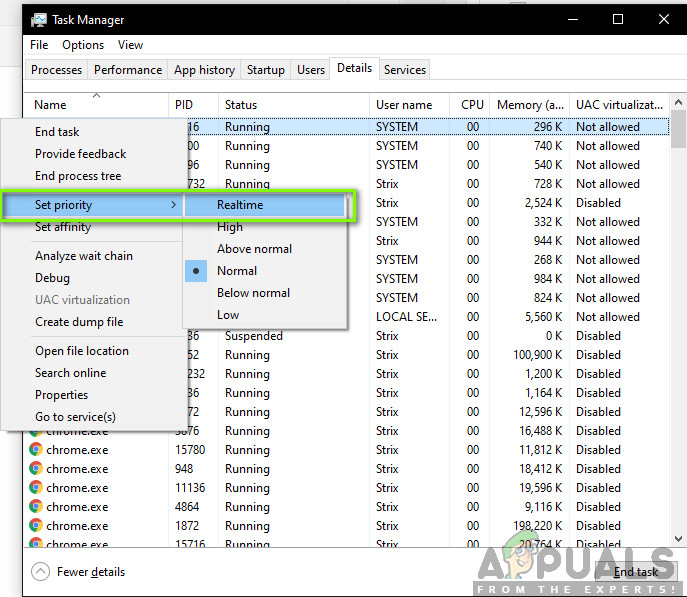Select Create dump file menu entry

[79, 322]
